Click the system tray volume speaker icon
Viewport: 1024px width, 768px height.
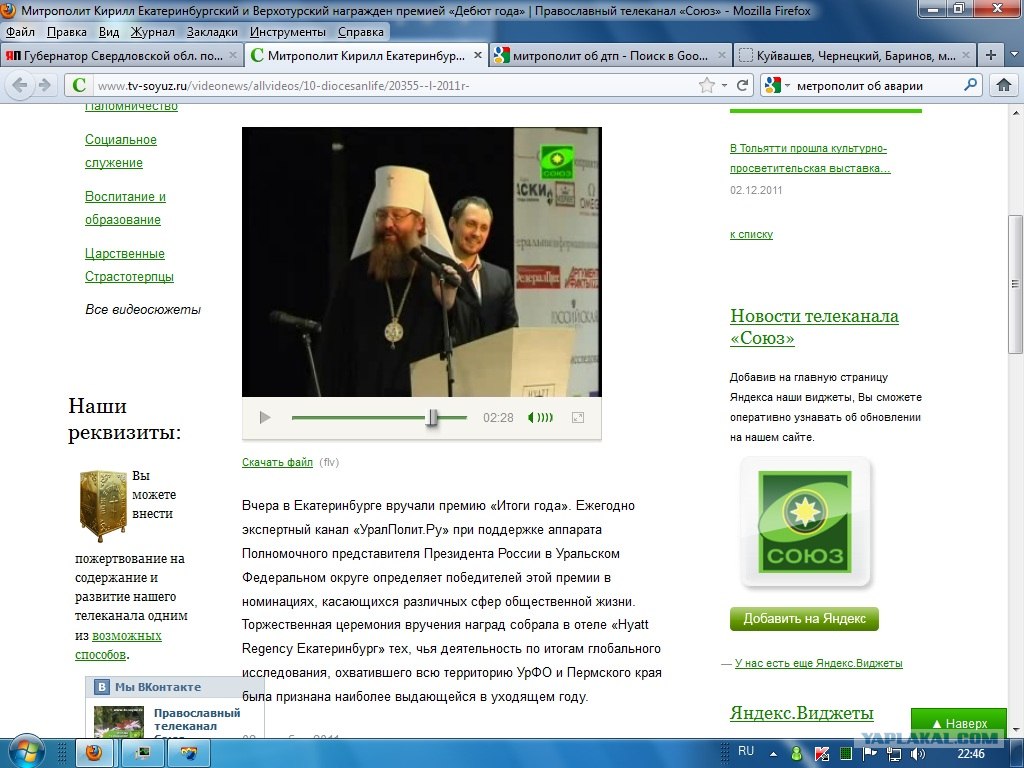(918, 754)
